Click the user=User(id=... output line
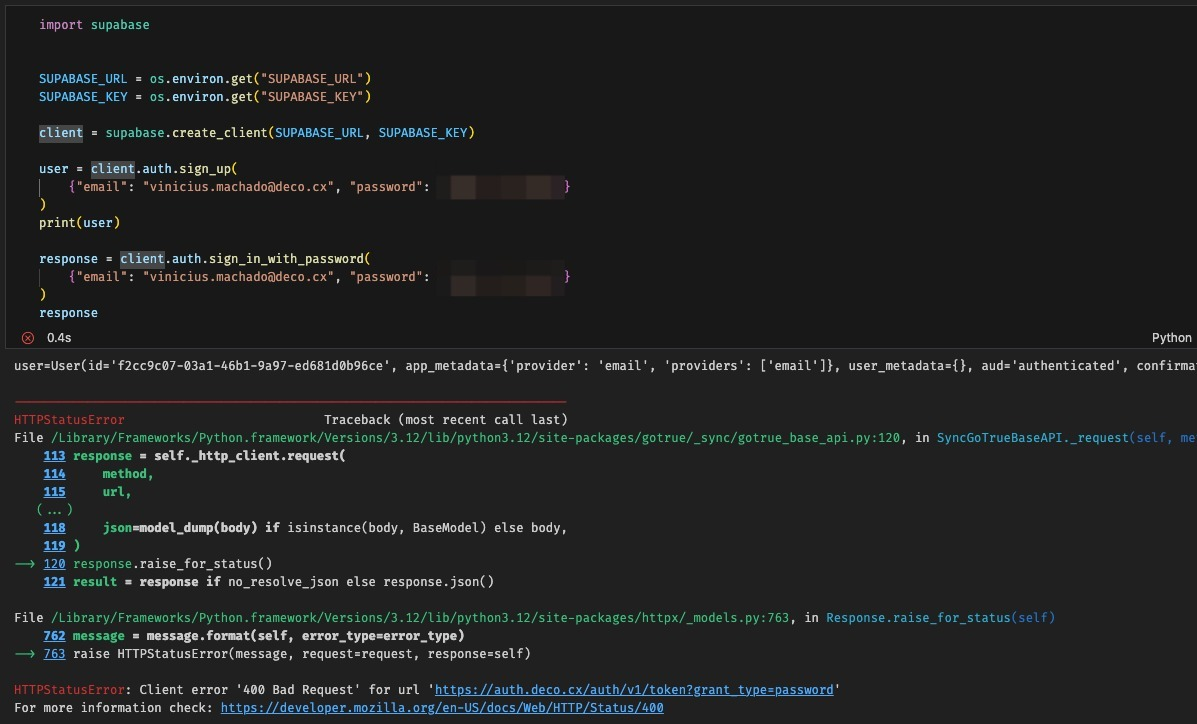The height and width of the screenshot is (724, 1197). [x=605, y=366]
